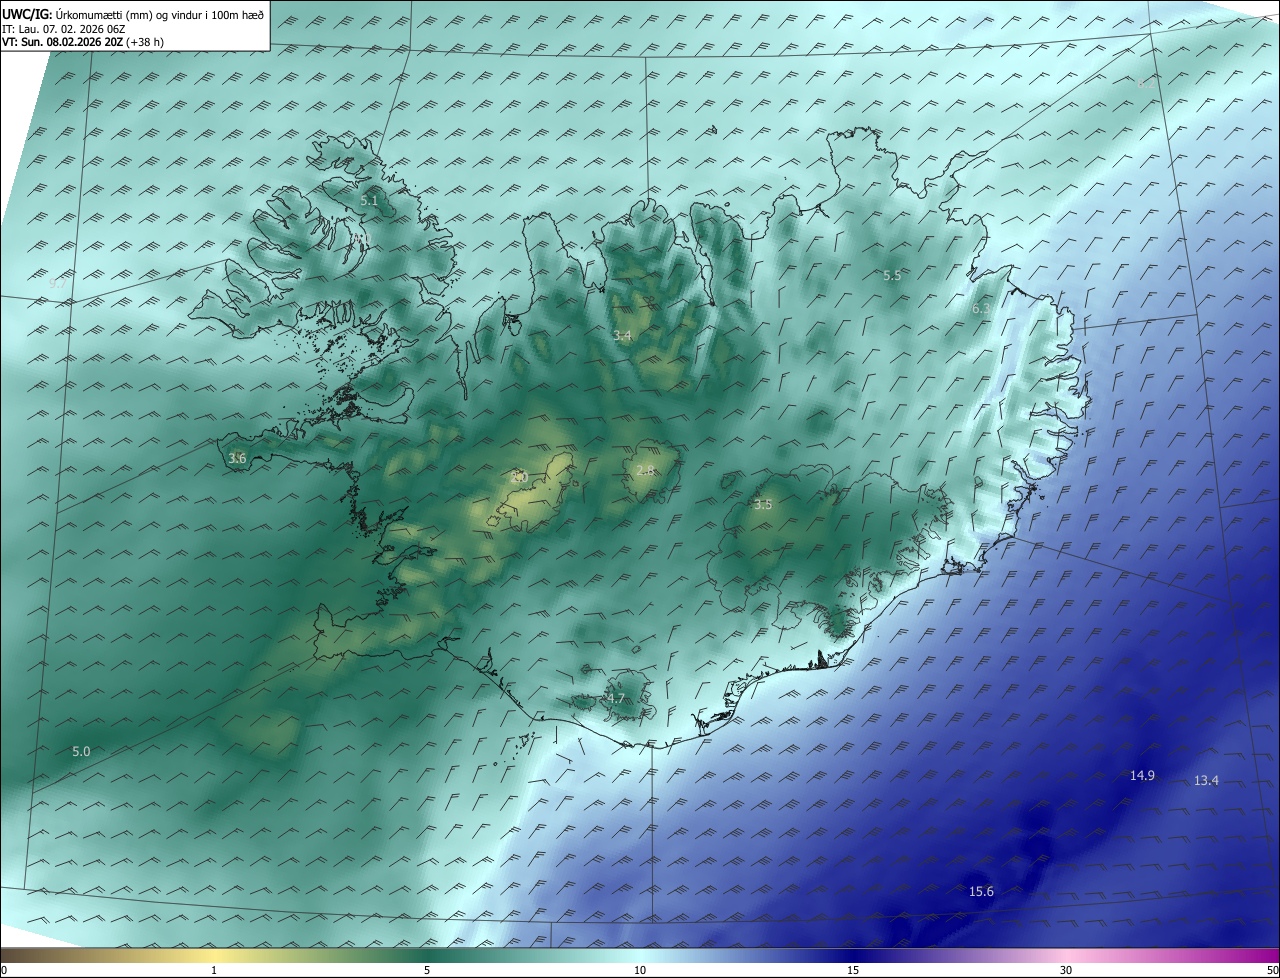Click the 15.6 value label on the map
1280x978 pixels.
981,892
